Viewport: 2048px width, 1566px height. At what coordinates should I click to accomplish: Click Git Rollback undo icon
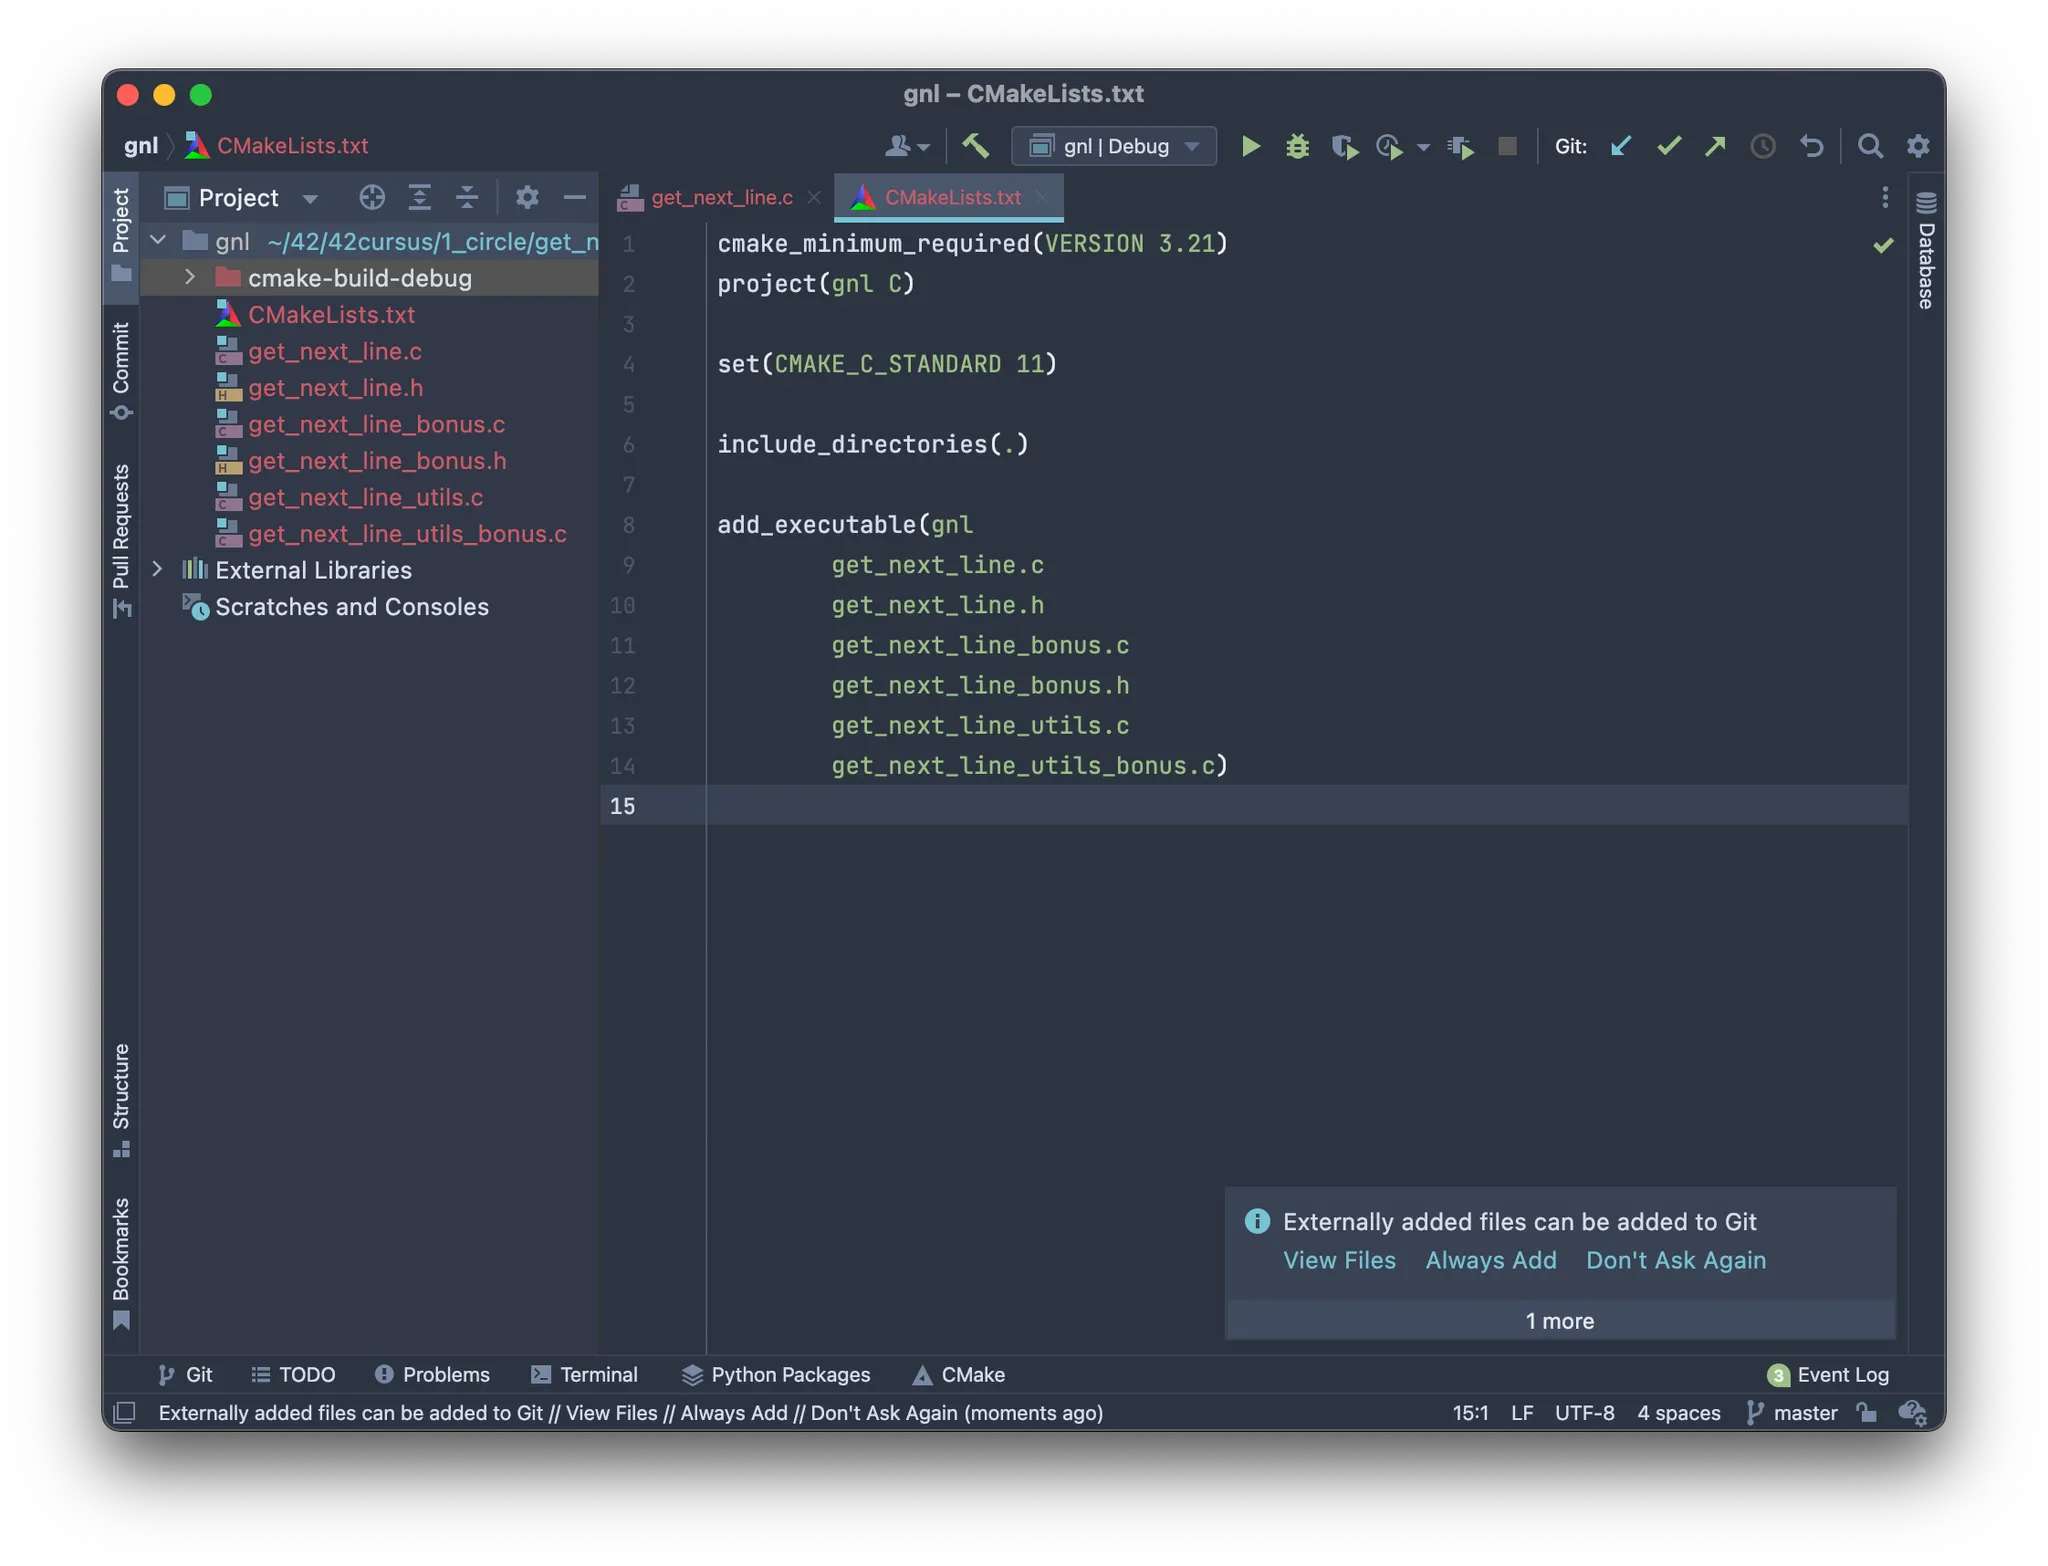coord(1811,147)
